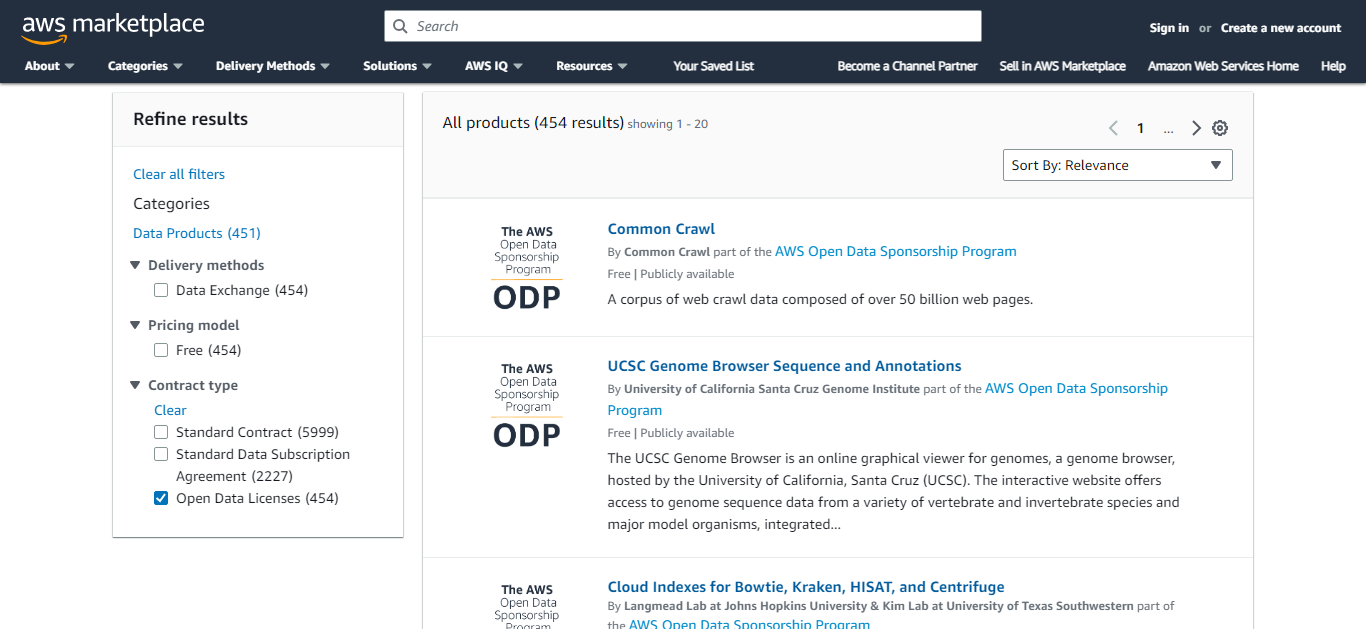Tick the Standard Contract checkbox
The width and height of the screenshot is (1366, 629).
[x=161, y=433]
